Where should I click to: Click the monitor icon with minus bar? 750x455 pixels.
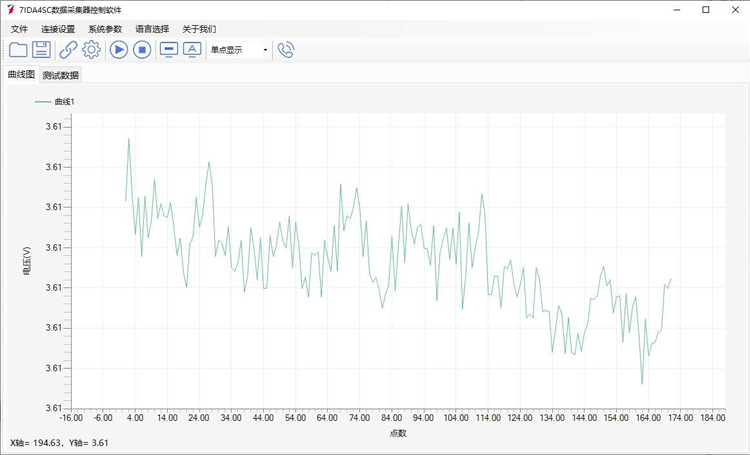click(169, 50)
